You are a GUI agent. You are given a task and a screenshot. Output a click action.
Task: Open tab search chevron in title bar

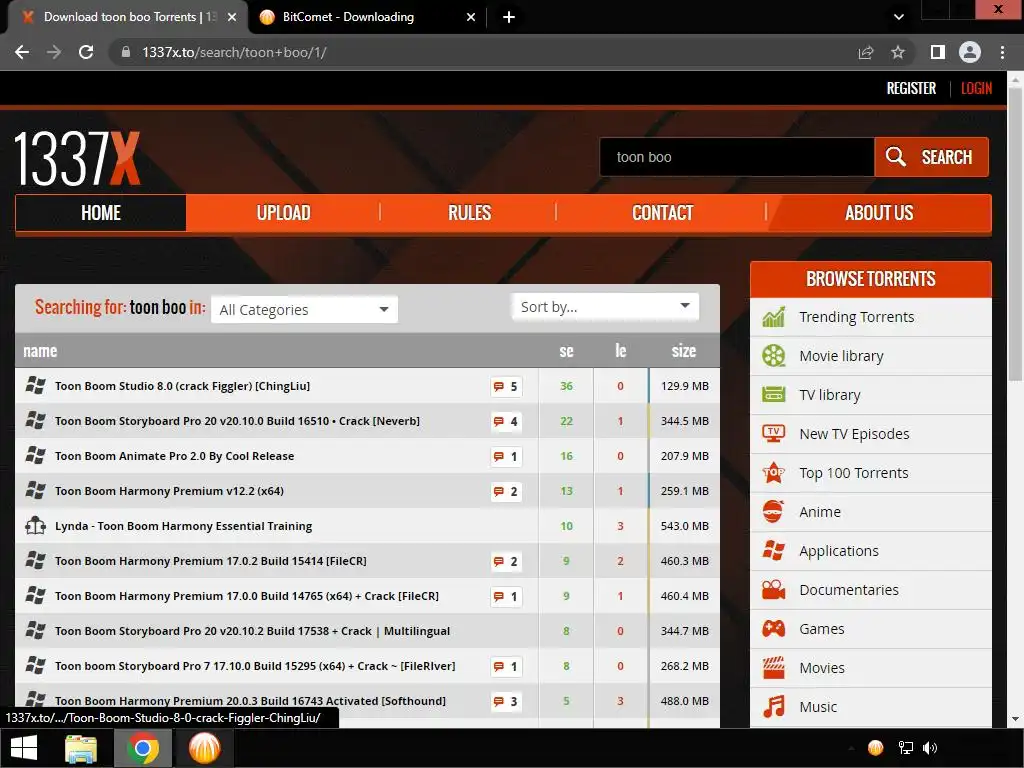coord(899,17)
